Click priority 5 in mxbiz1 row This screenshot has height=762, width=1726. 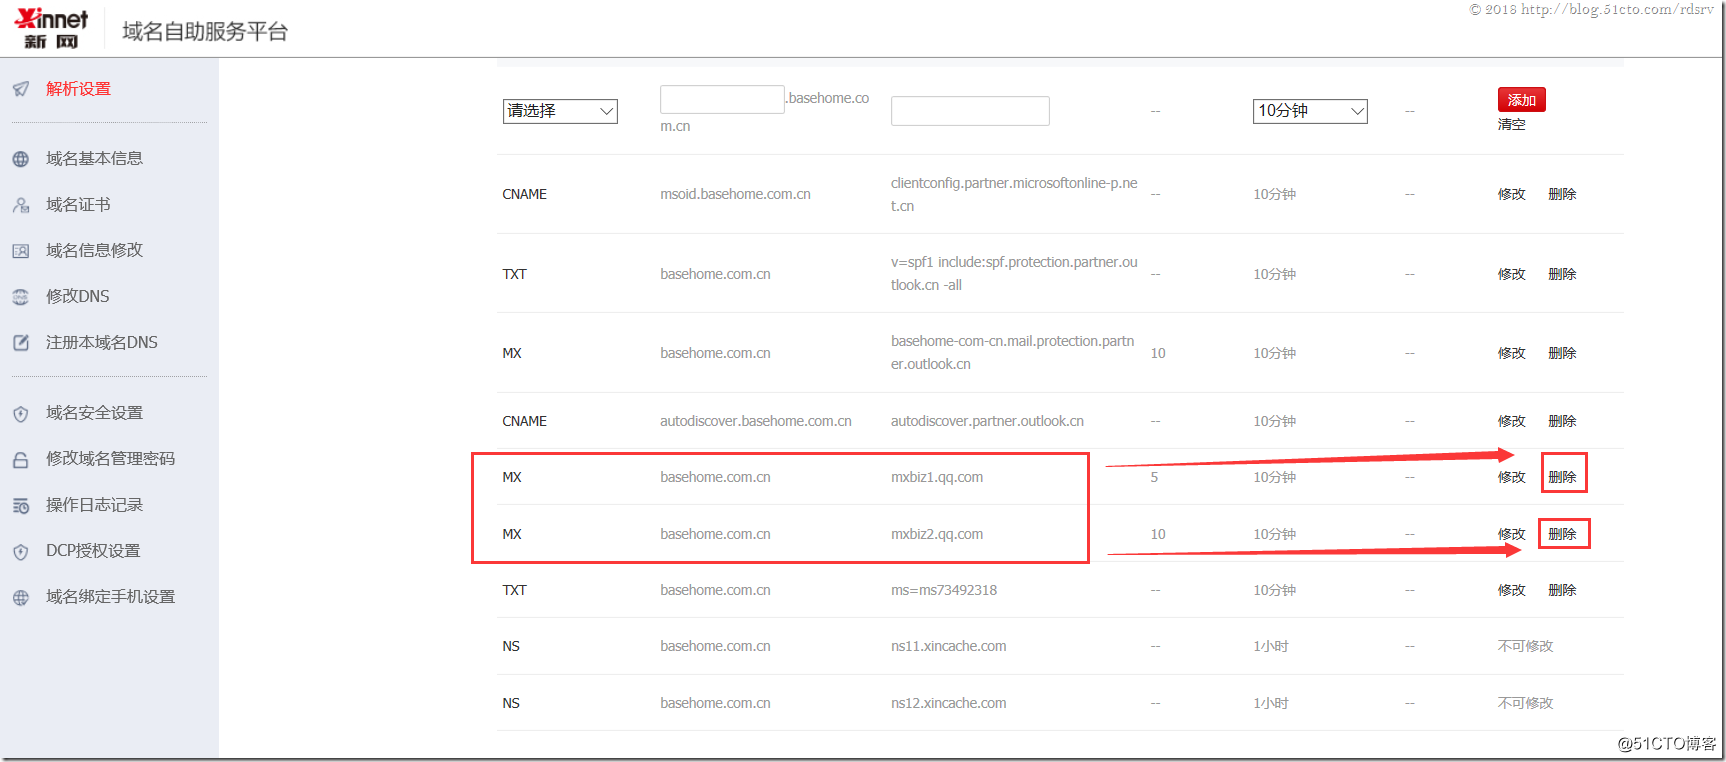coord(1154,477)
